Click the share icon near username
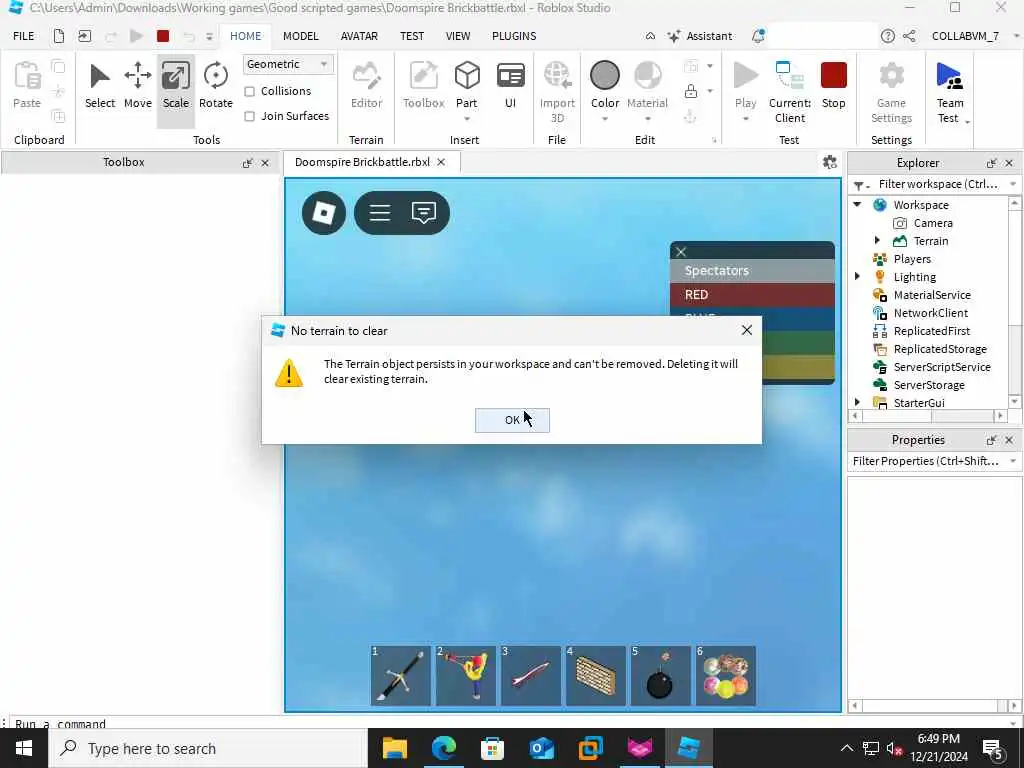Screen dimensions: 1024x768 coord(909,36)
